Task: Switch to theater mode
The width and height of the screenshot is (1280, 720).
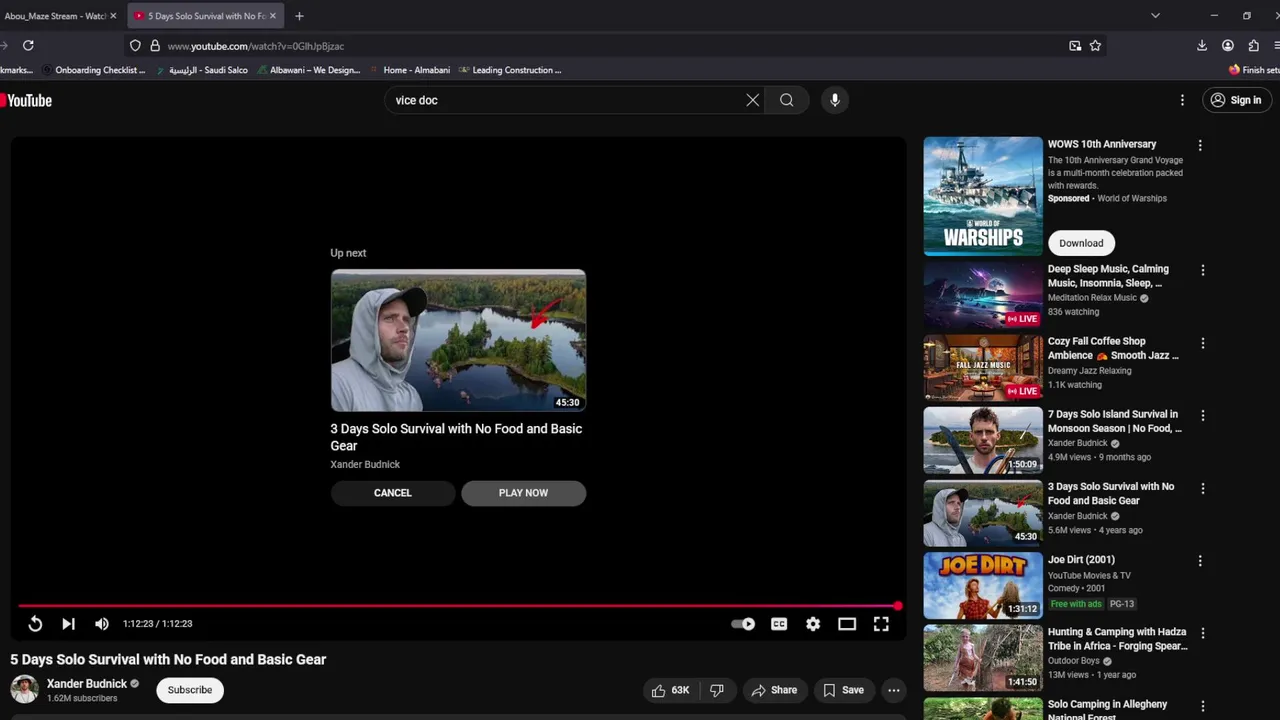Action: (847, 624)
